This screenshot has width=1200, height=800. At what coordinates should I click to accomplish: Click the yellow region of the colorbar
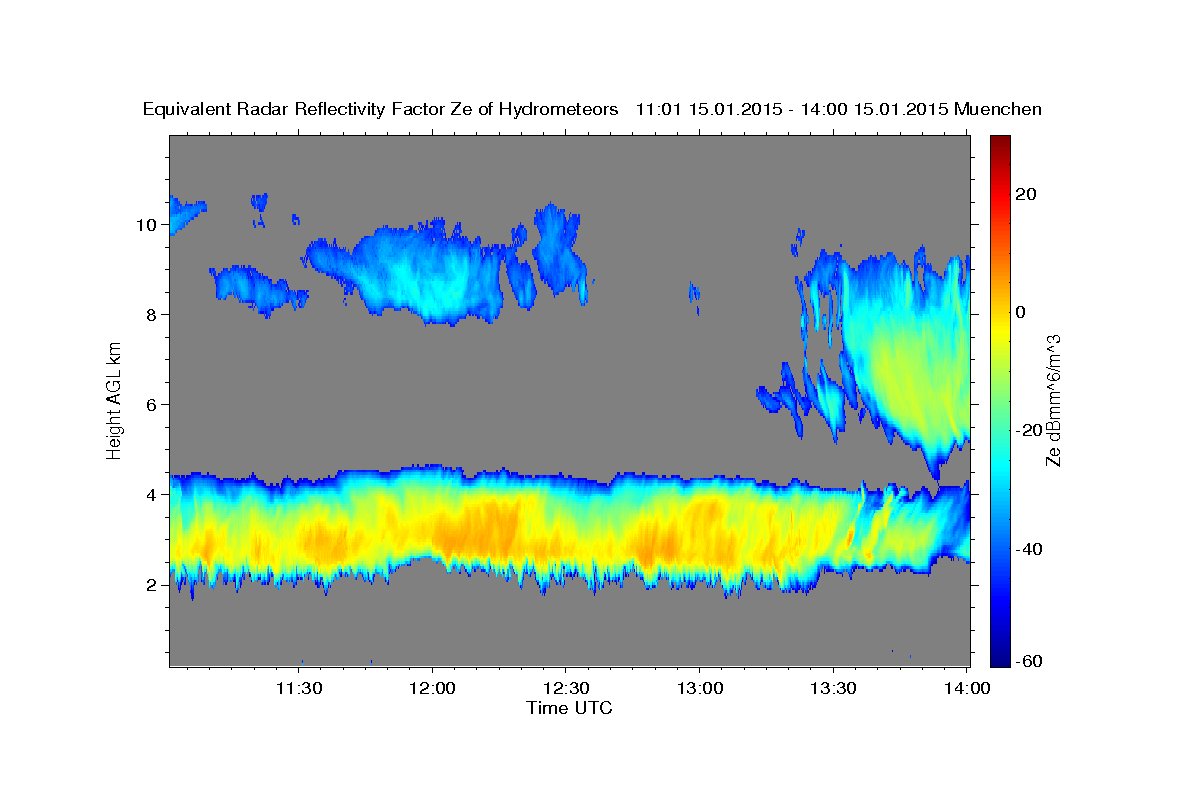click(x=1000, y=330)
